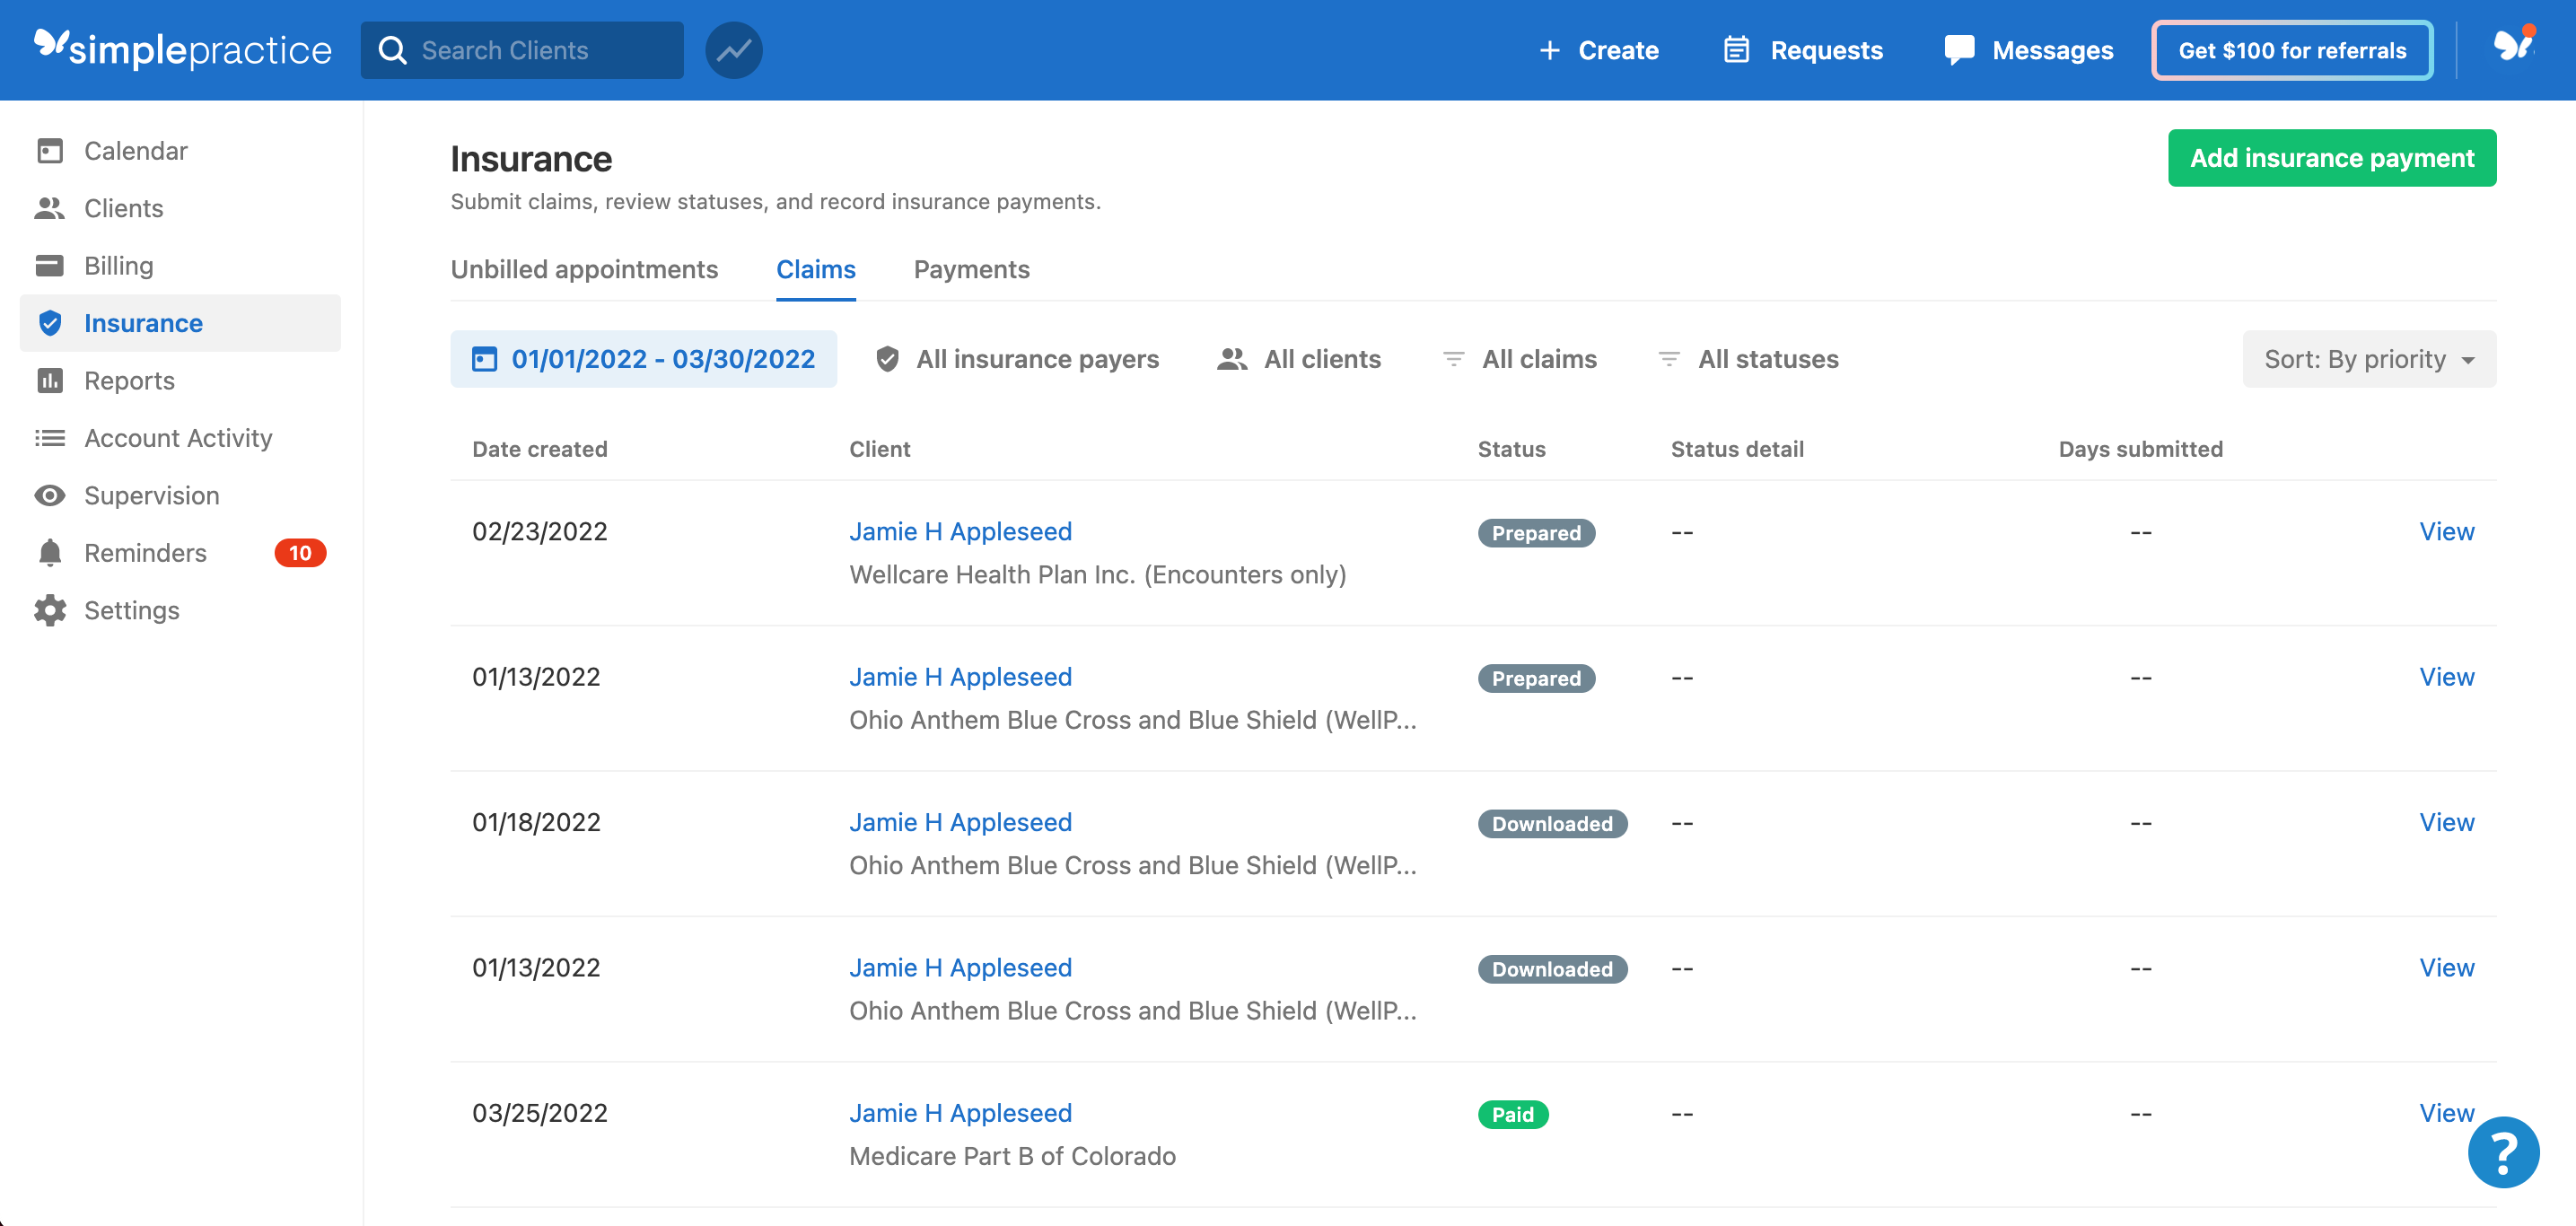Open the activity/analytics icon dashboard
The image size is (2576, 1226).
click(x=732, y=49)
